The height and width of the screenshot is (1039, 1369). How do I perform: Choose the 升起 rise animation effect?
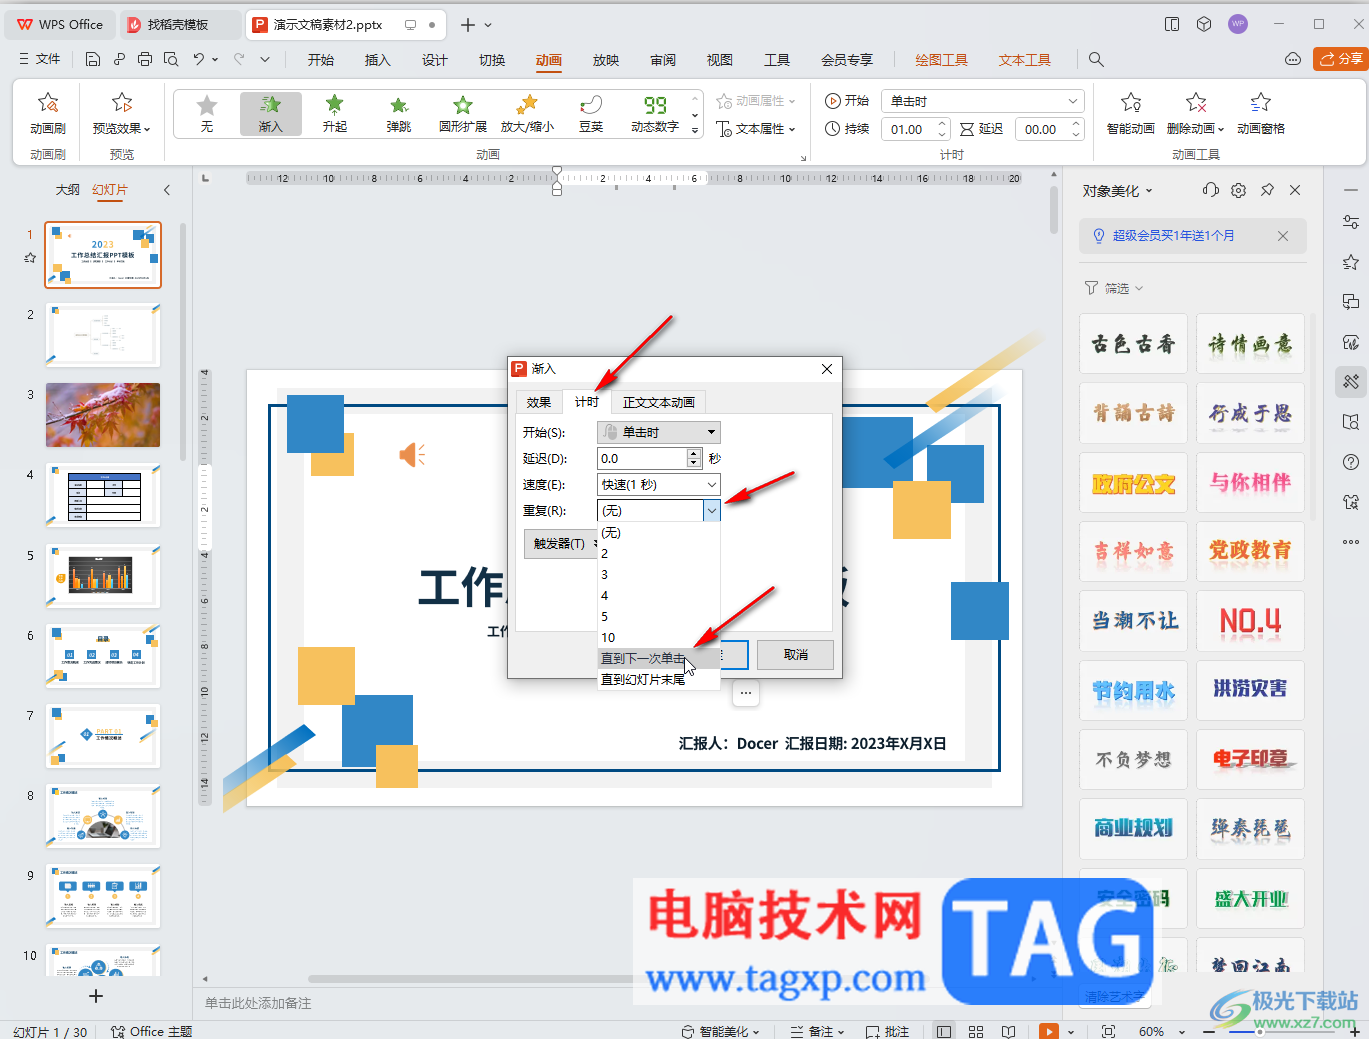[x=334, y=114]
